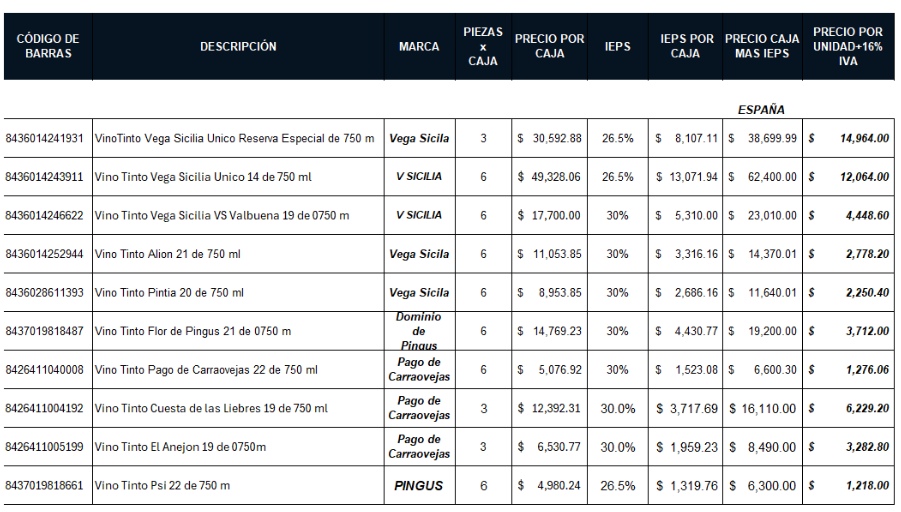Select the 14,964.00 unit price cell
This screenshot has width=901, height=512.
[x=849, y=138]
